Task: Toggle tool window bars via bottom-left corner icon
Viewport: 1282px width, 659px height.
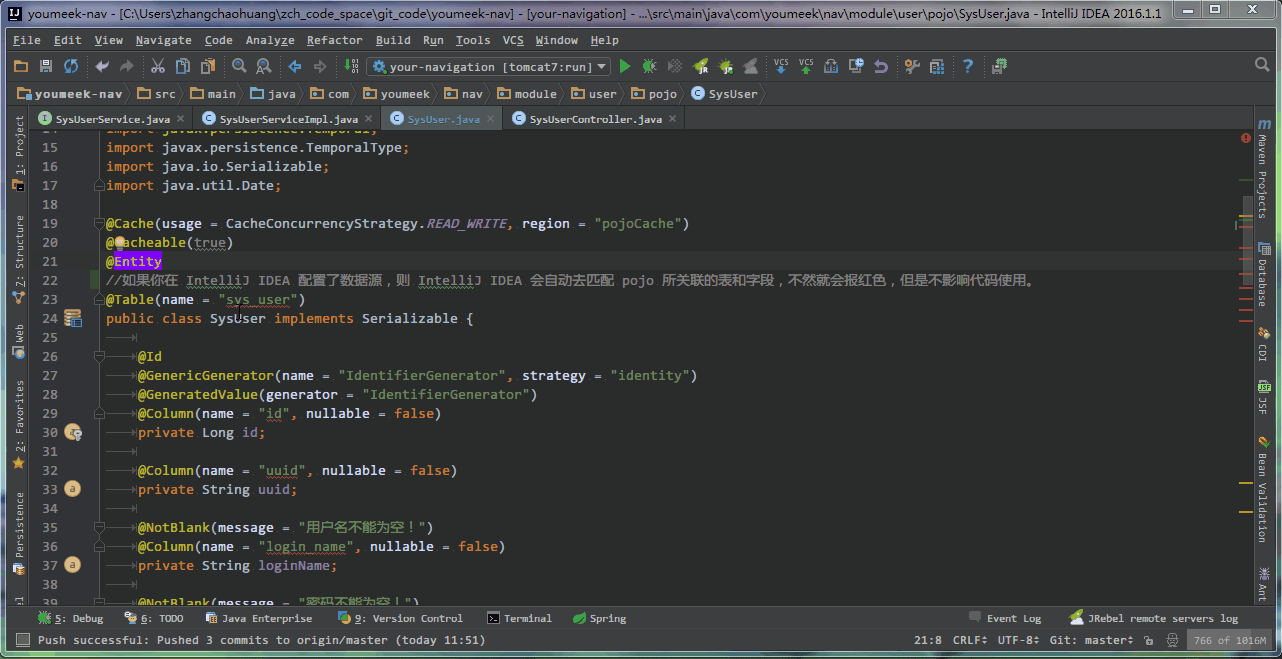Action: (22, 640)
